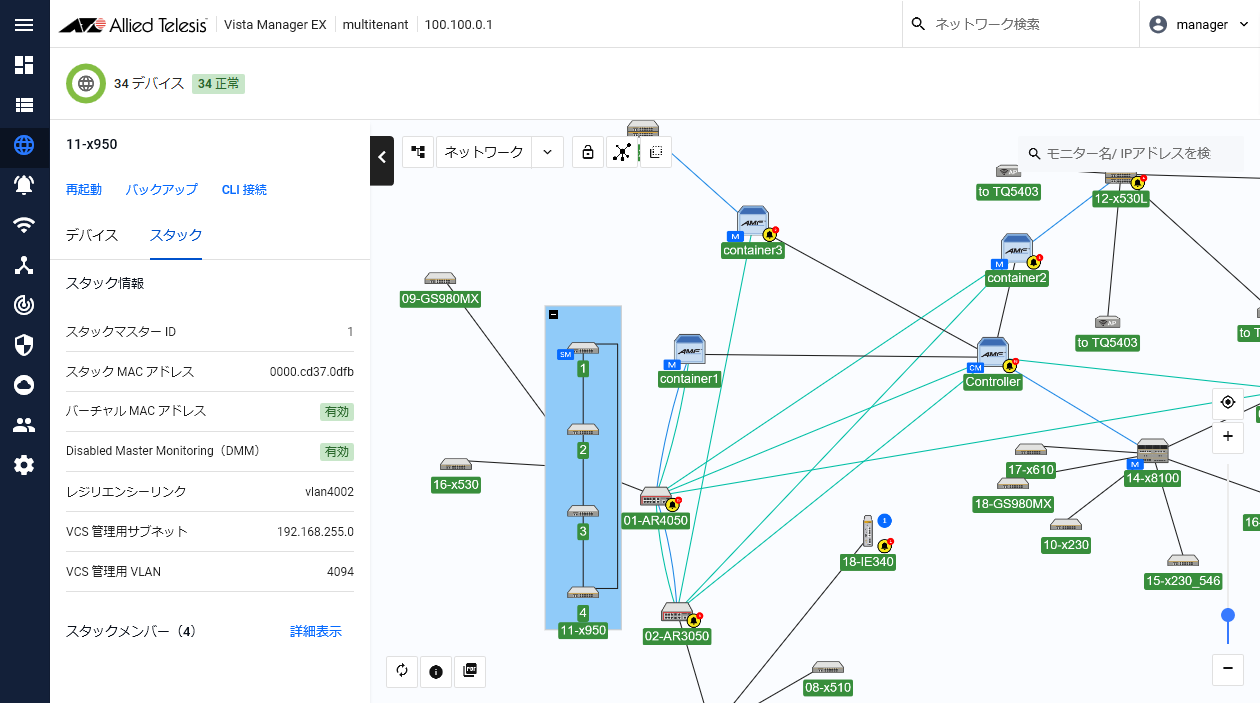Screen dimensions: 1260x703
Task: Collapse the side panel with chevron
Action: coord(382,157)
